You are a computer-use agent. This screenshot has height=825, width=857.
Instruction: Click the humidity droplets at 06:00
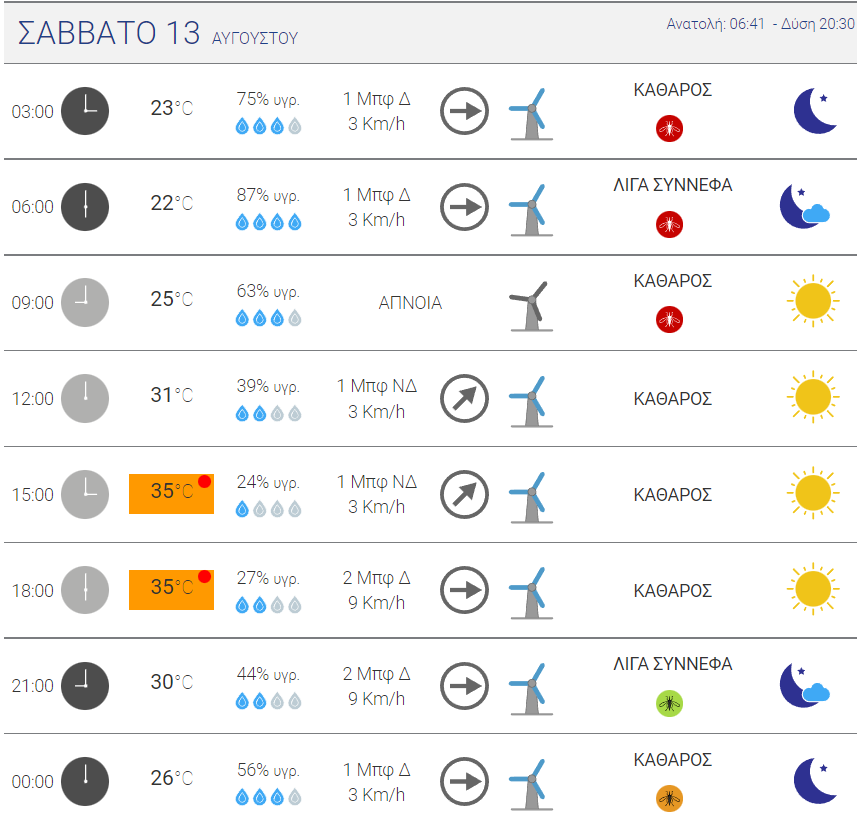tap(268, 222)
